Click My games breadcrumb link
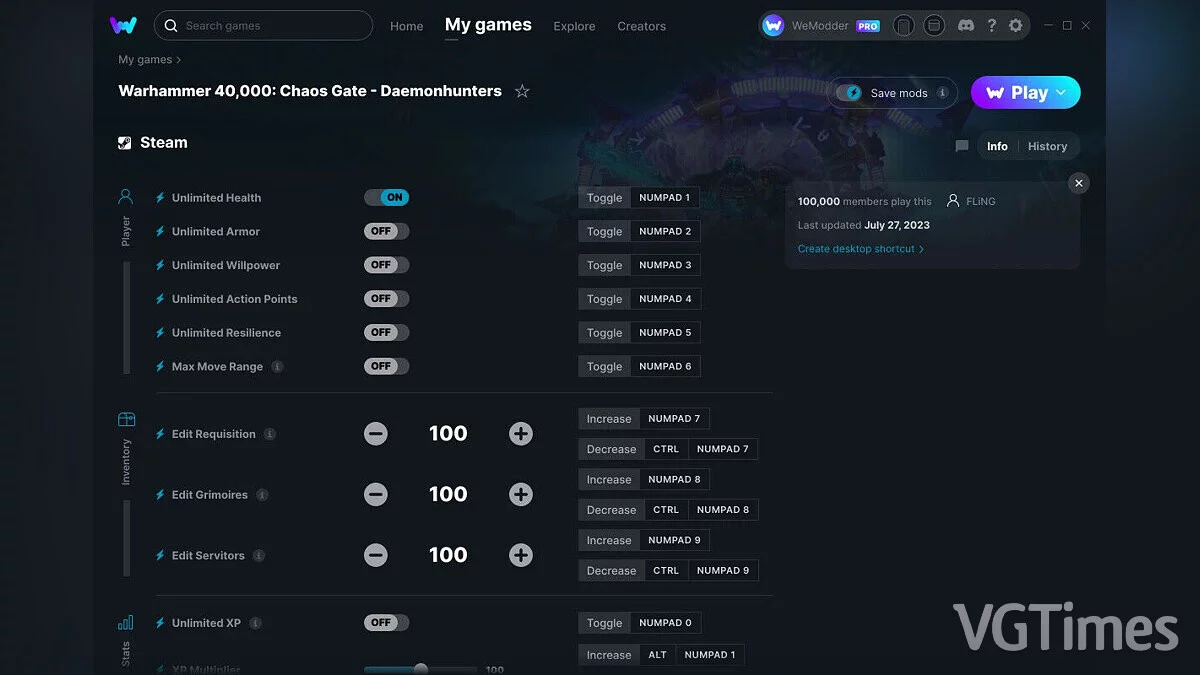1200x675 pixels. [x=145, y=60]
